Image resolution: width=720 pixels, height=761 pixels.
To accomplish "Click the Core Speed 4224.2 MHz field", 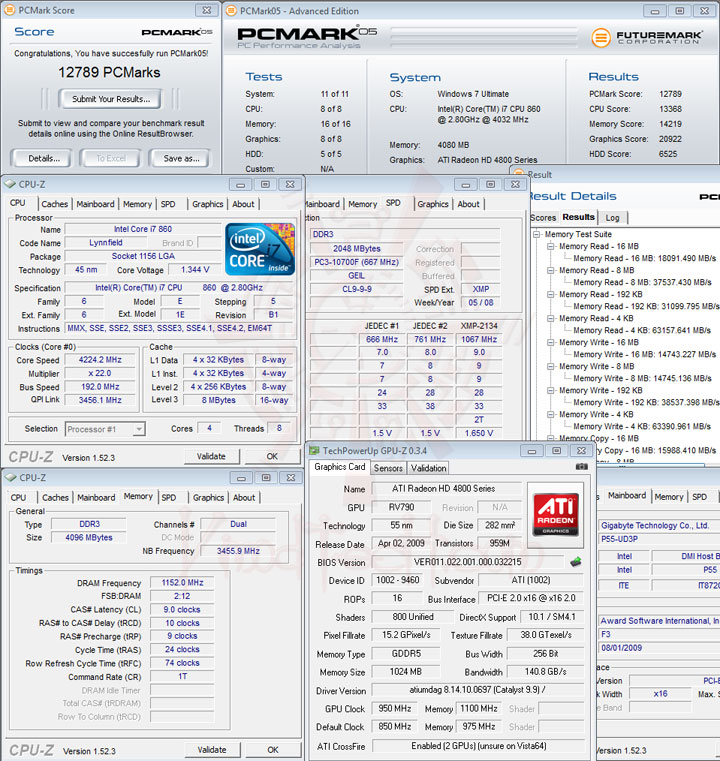I will pos(100,360).
